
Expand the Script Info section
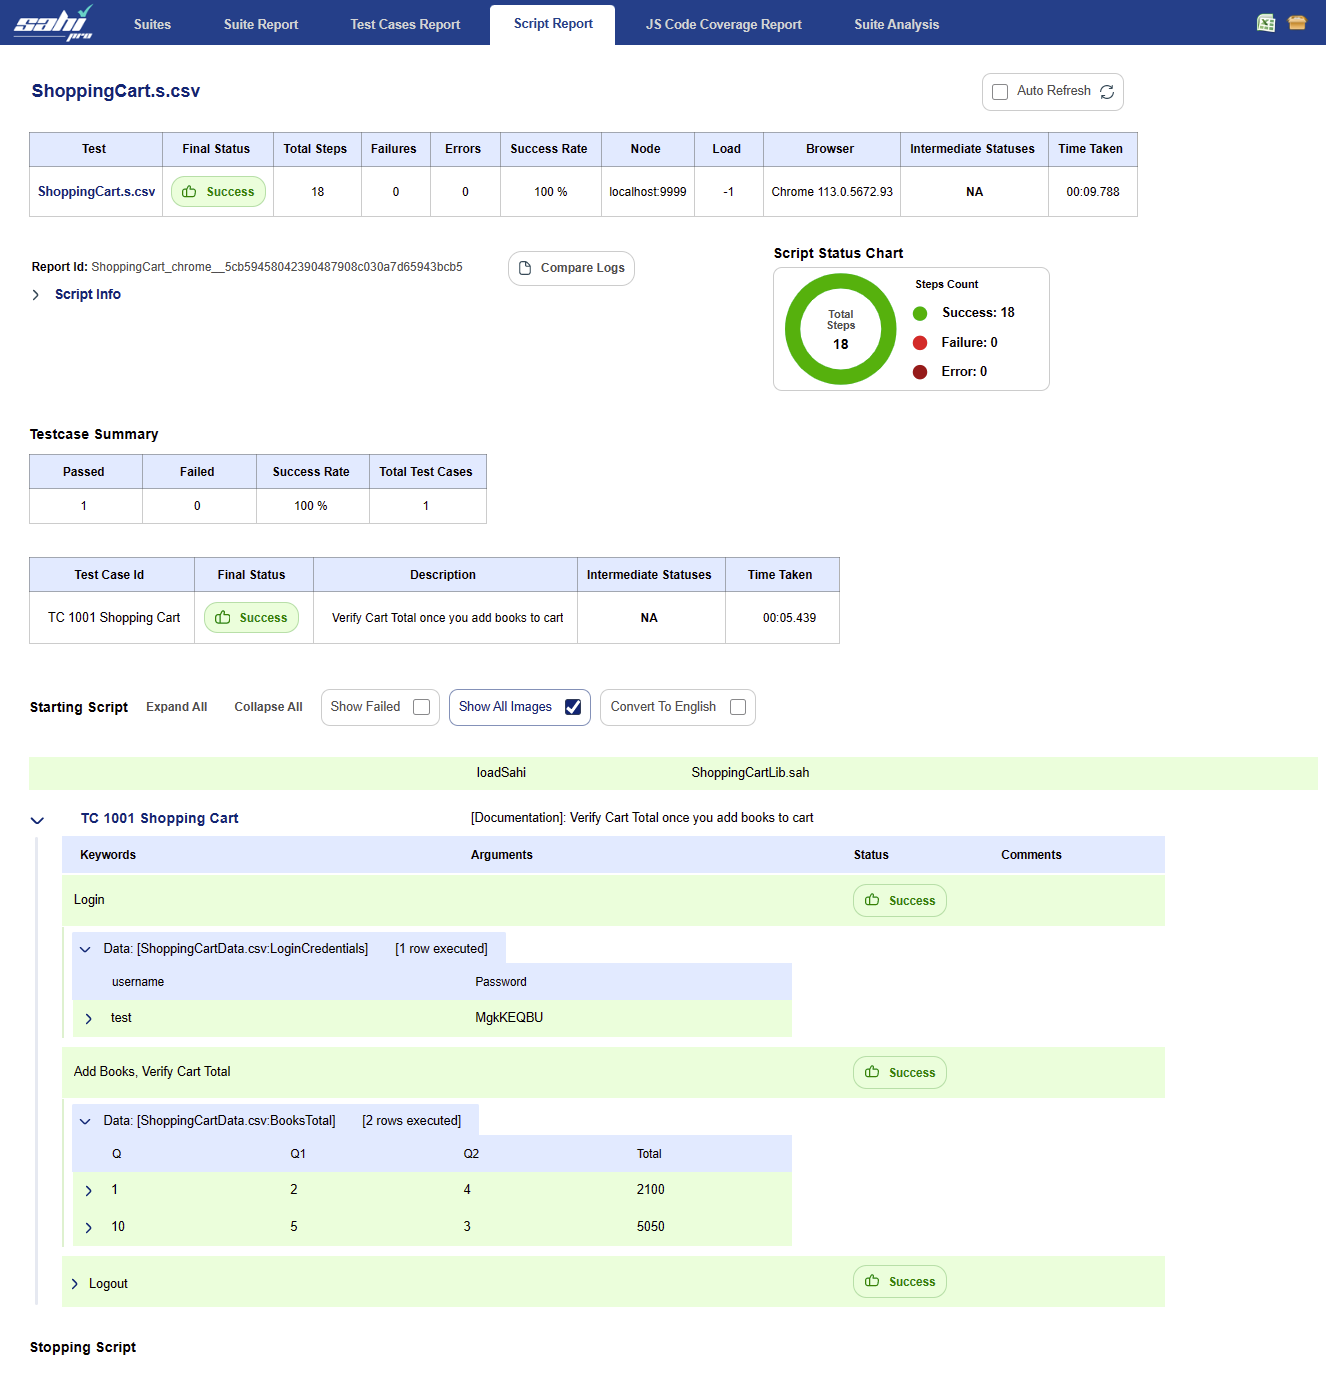[x=36, y=295]
